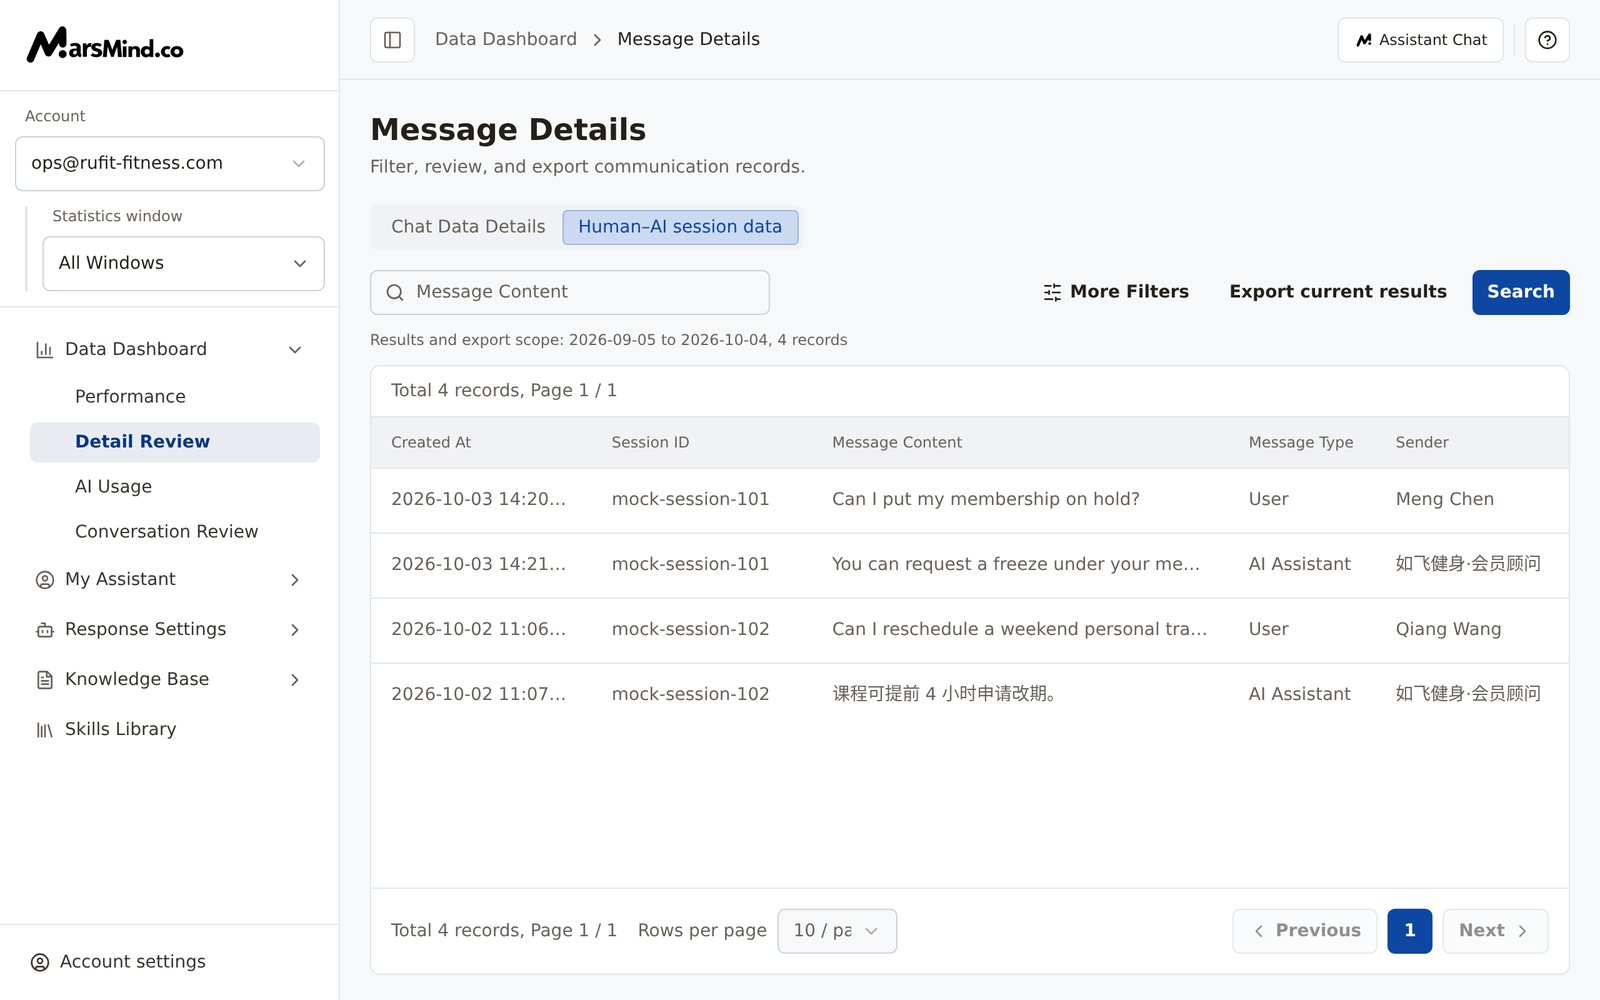Expand the My Assistant menu chevron

coord(295,580)
